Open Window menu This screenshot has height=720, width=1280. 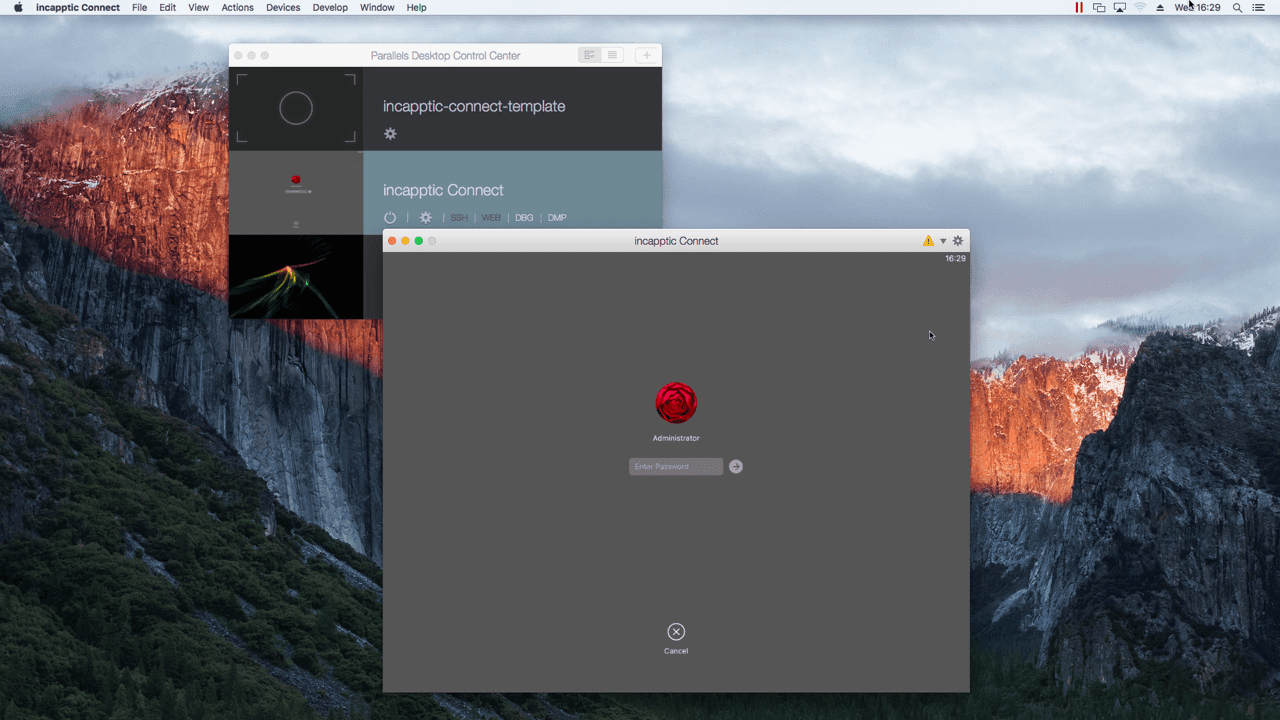point(377,7)
